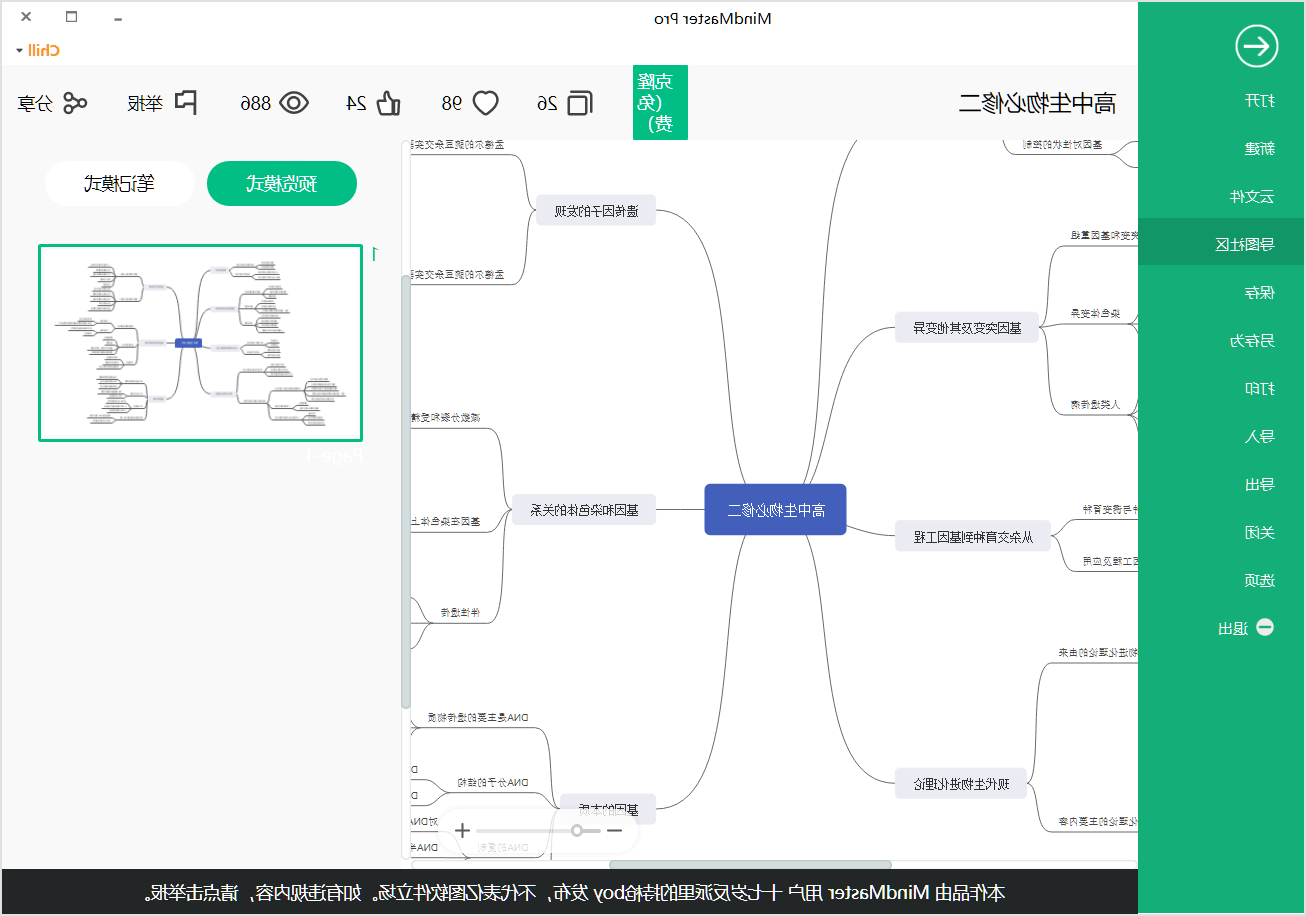
Task: Click the 98 favorites count
Action: pos(452,103)
